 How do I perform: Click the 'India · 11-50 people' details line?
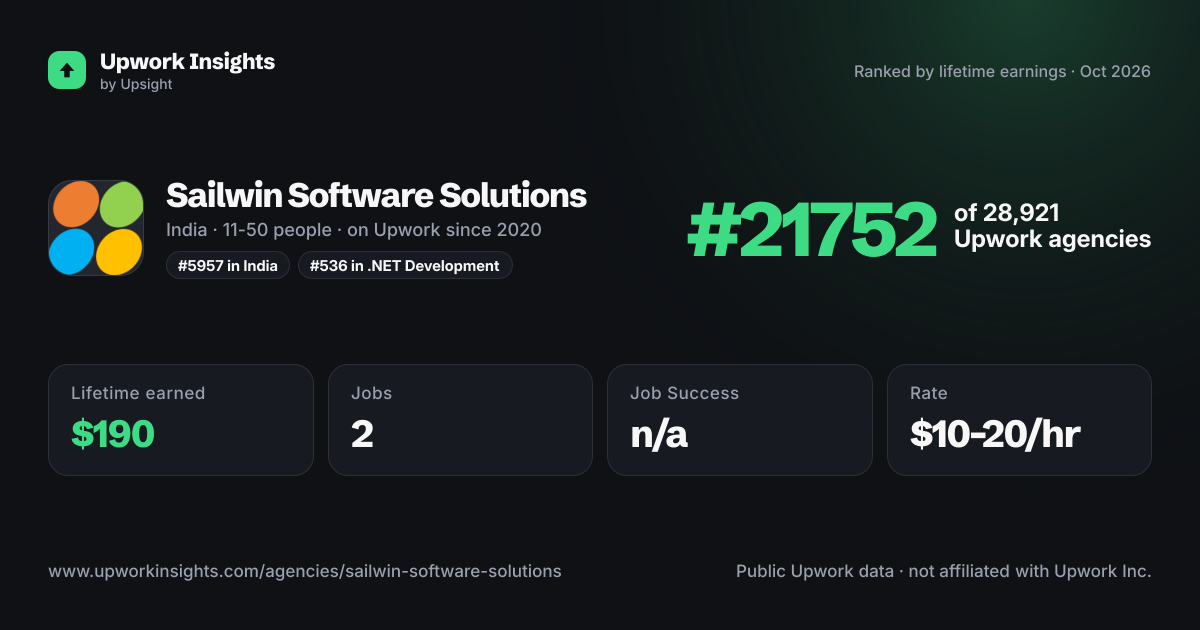354,230
